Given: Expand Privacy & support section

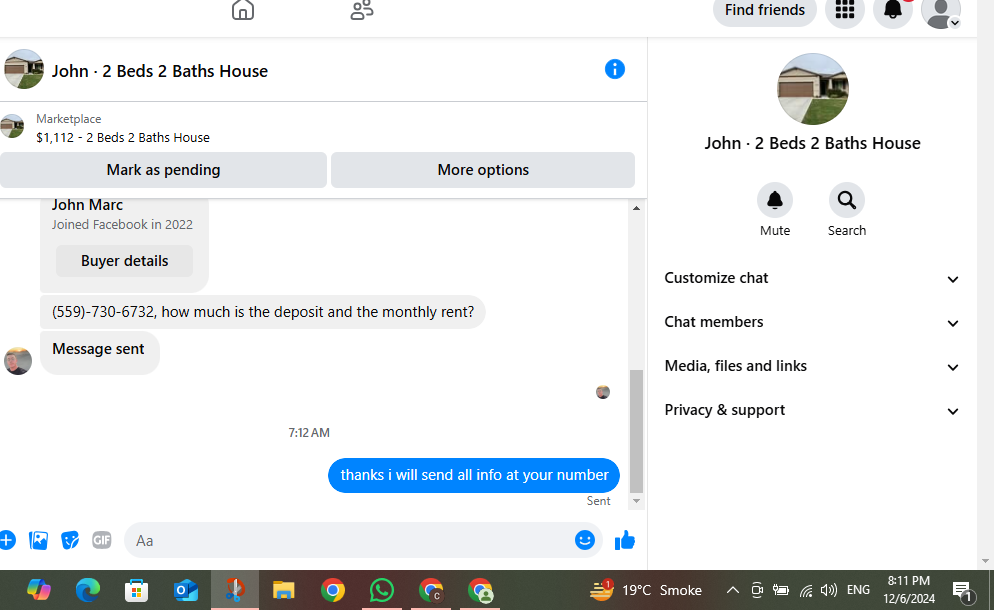Looking at the screenshot, I should click(x=811, y=410).
